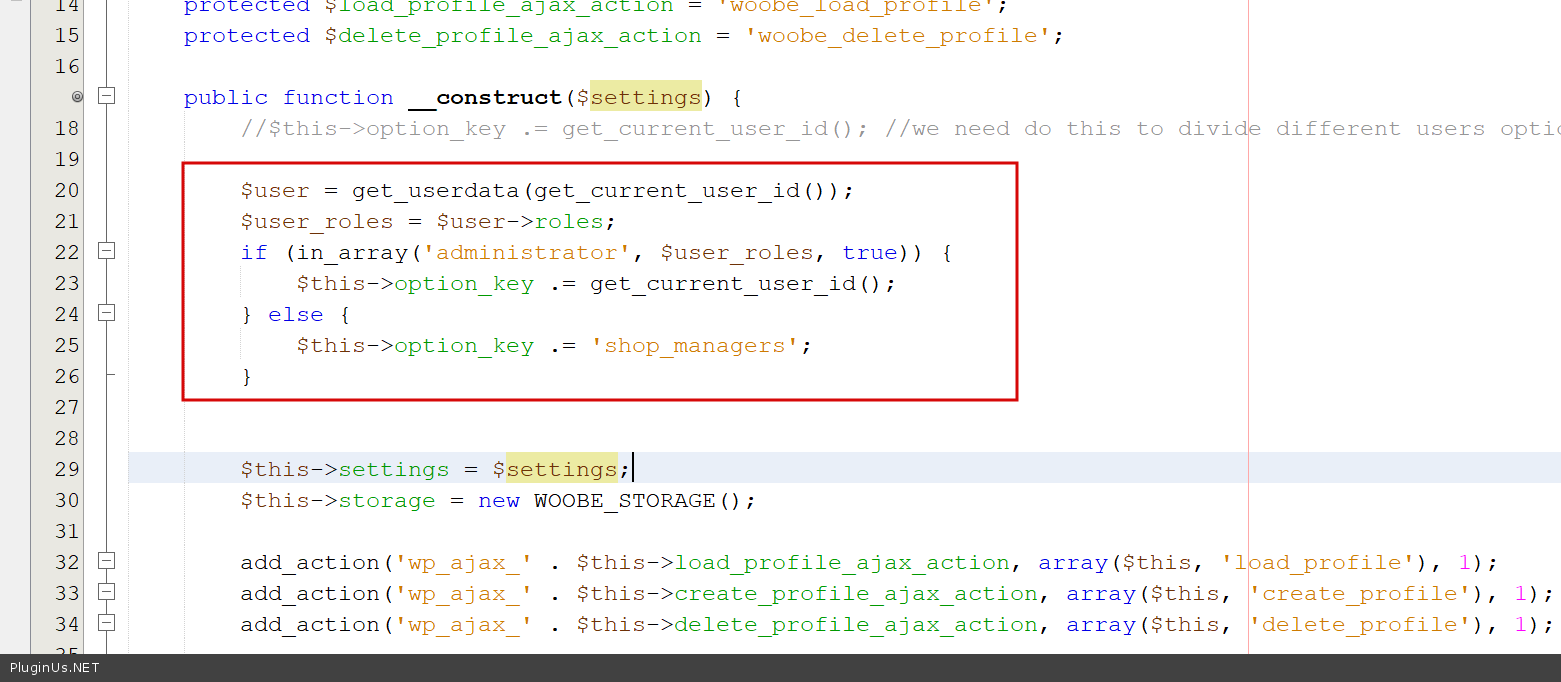The width and height of the screenshot is (1561, 682).
Task: Click the 'shop_managers' string literal
Action: pyautogui.click(x=695, y=345)
